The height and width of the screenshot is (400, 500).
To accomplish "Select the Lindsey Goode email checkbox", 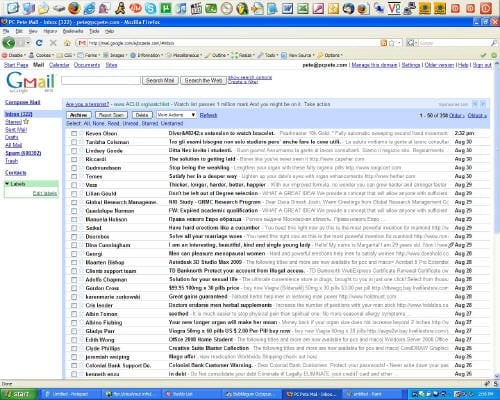I will pos(74,151).
